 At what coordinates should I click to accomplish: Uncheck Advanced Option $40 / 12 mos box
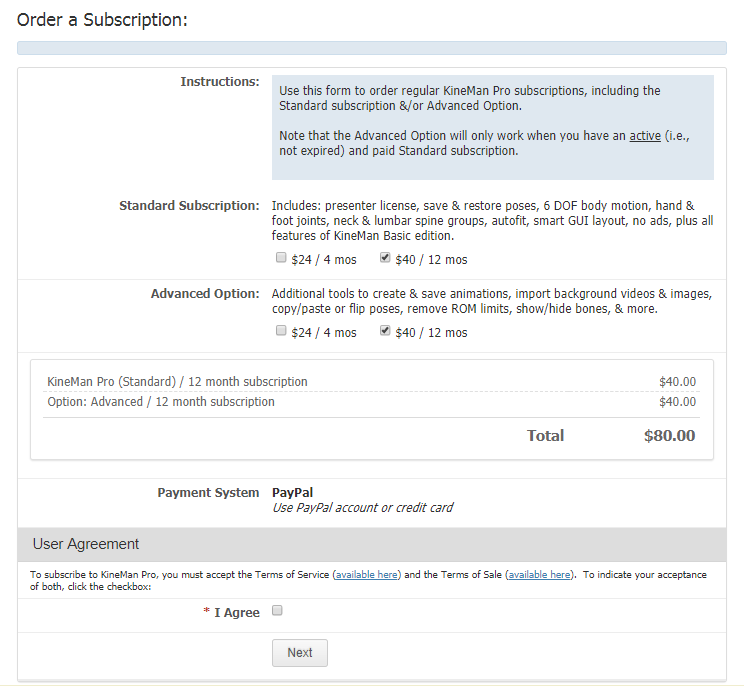pyautogui.click(x=385, y=330)
